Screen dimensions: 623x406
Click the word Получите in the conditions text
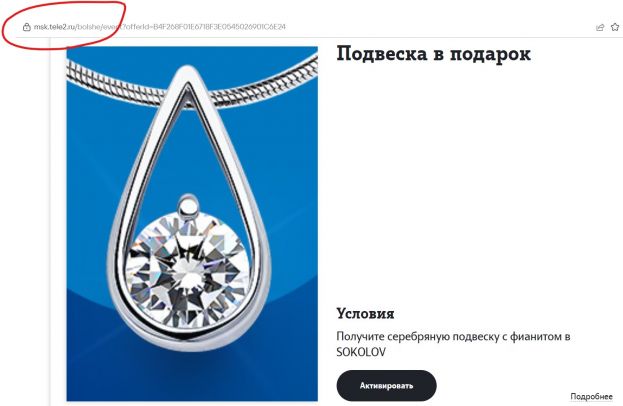tap(360, 336)
